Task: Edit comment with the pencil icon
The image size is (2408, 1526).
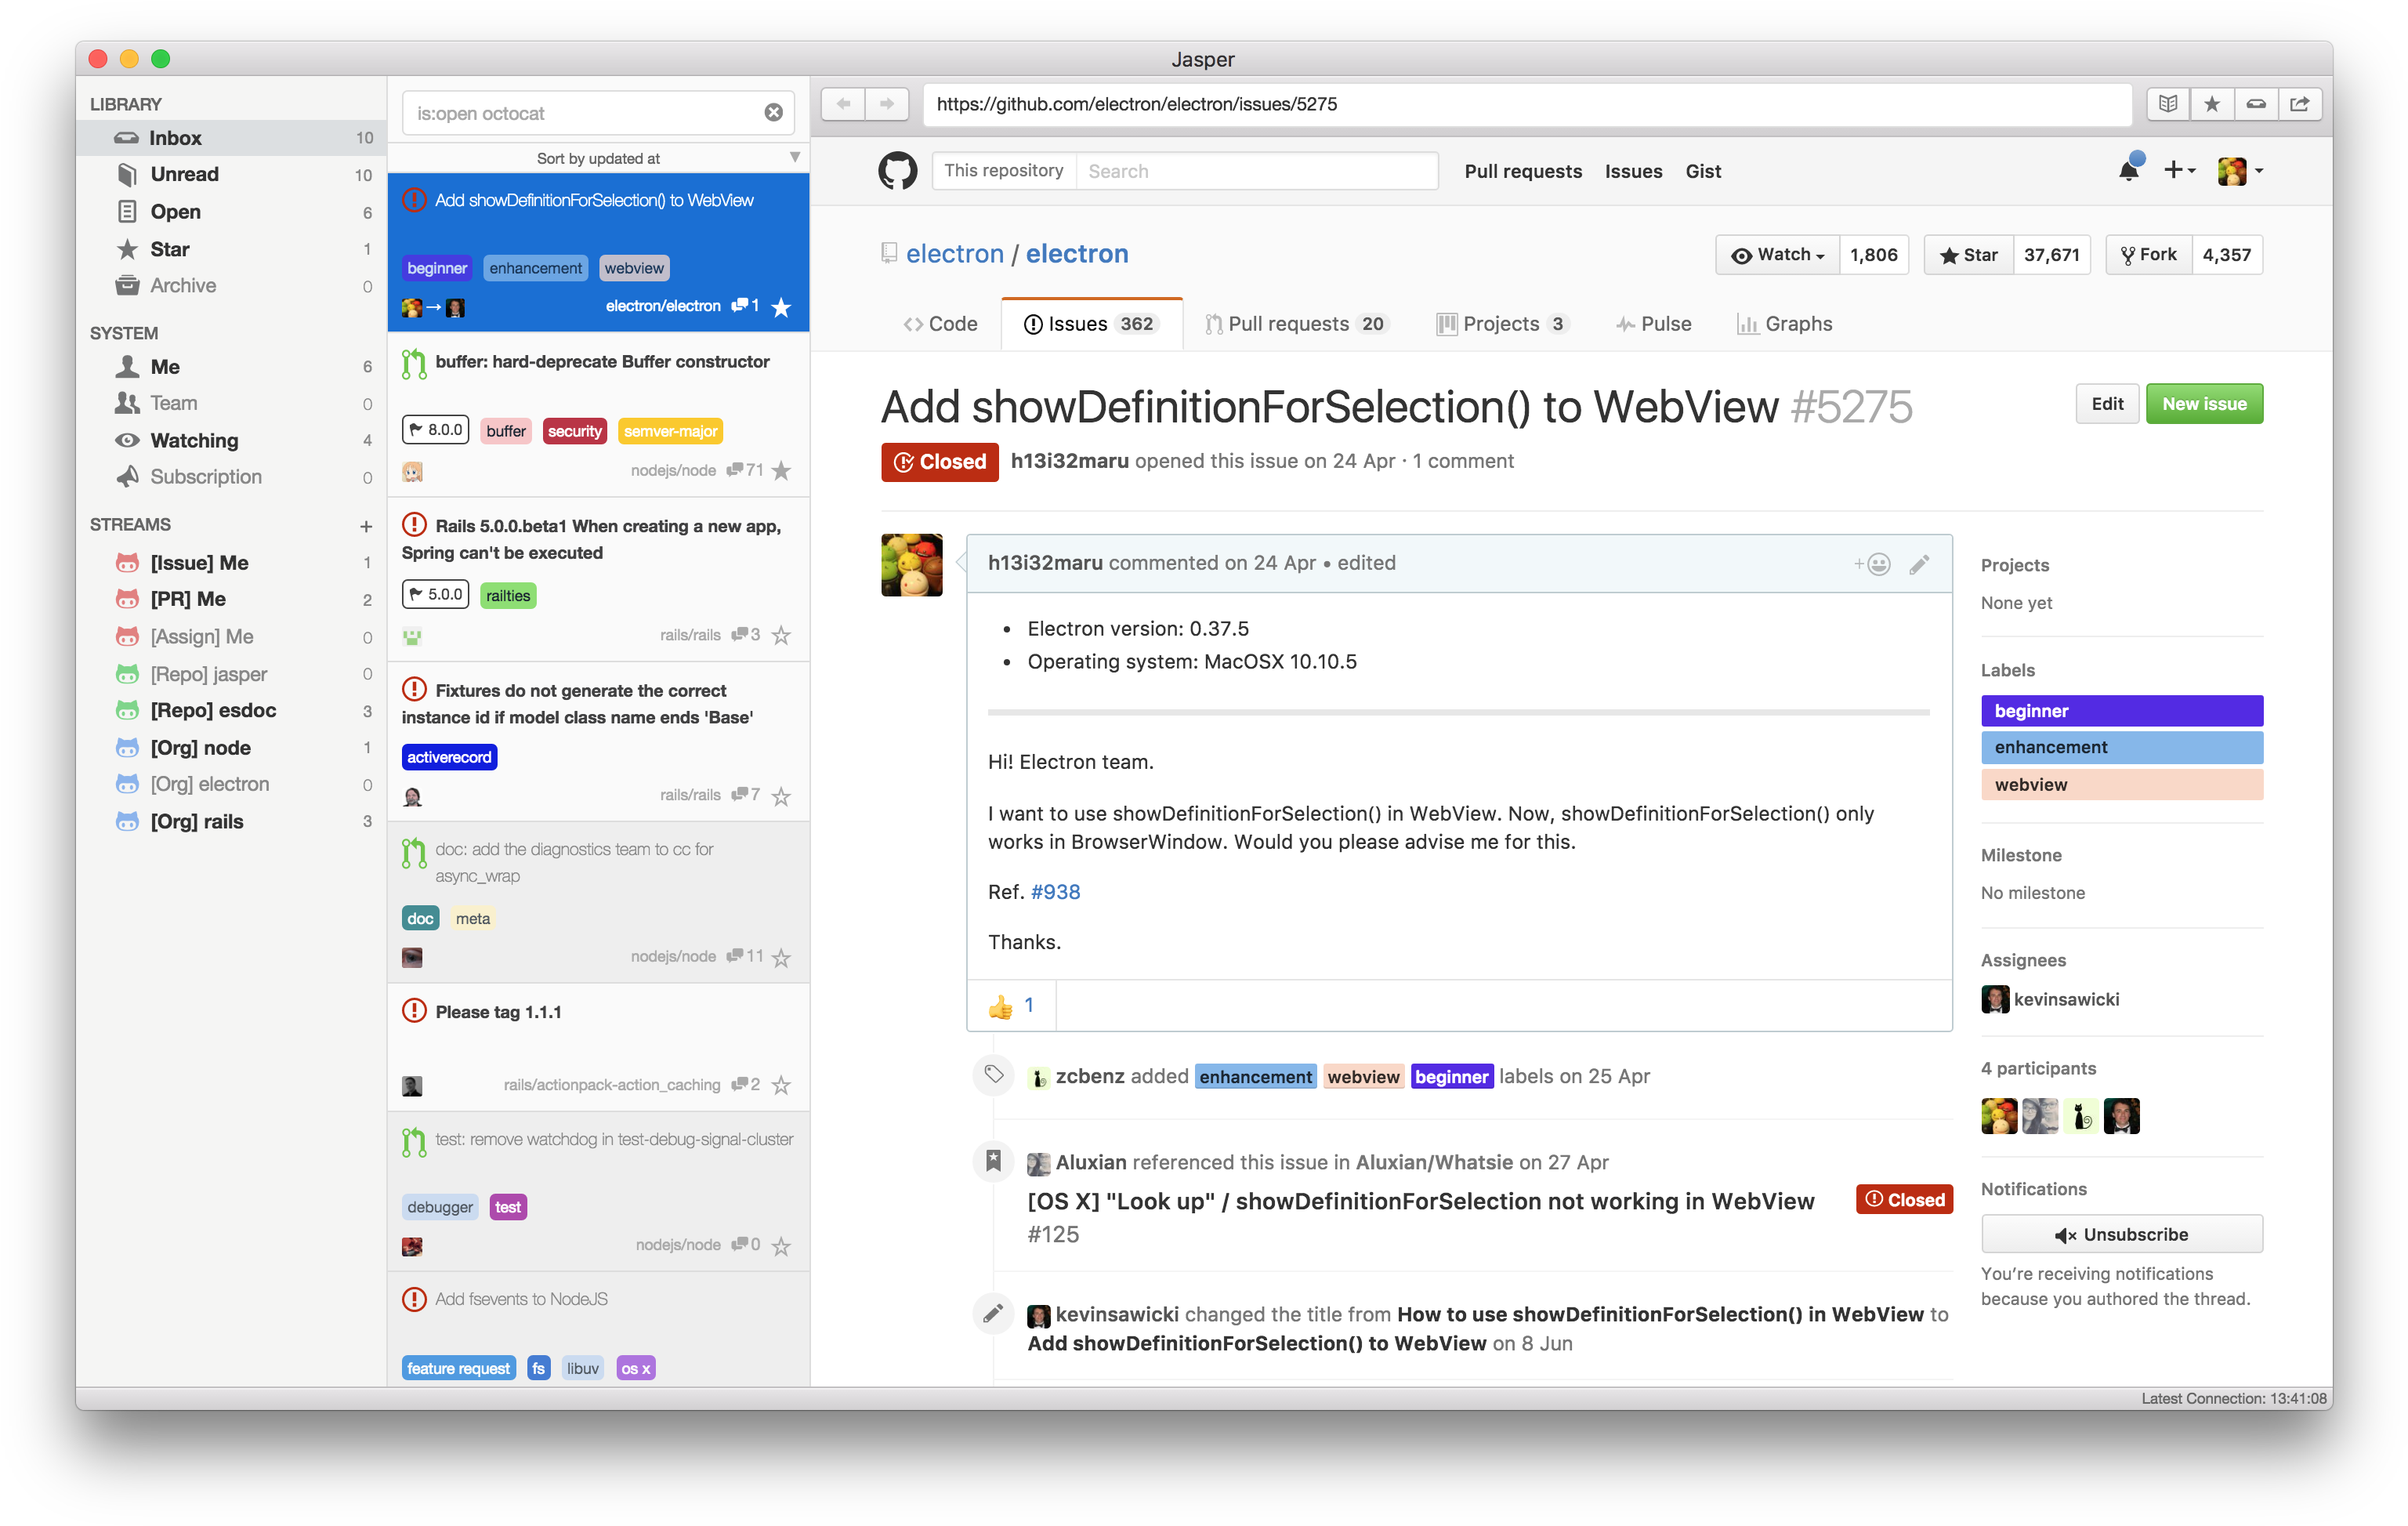Action: (x=1919, y=564)
